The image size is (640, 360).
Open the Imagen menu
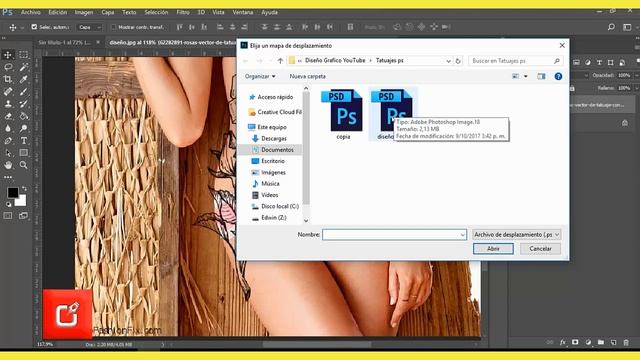click(x=84, y=12)
